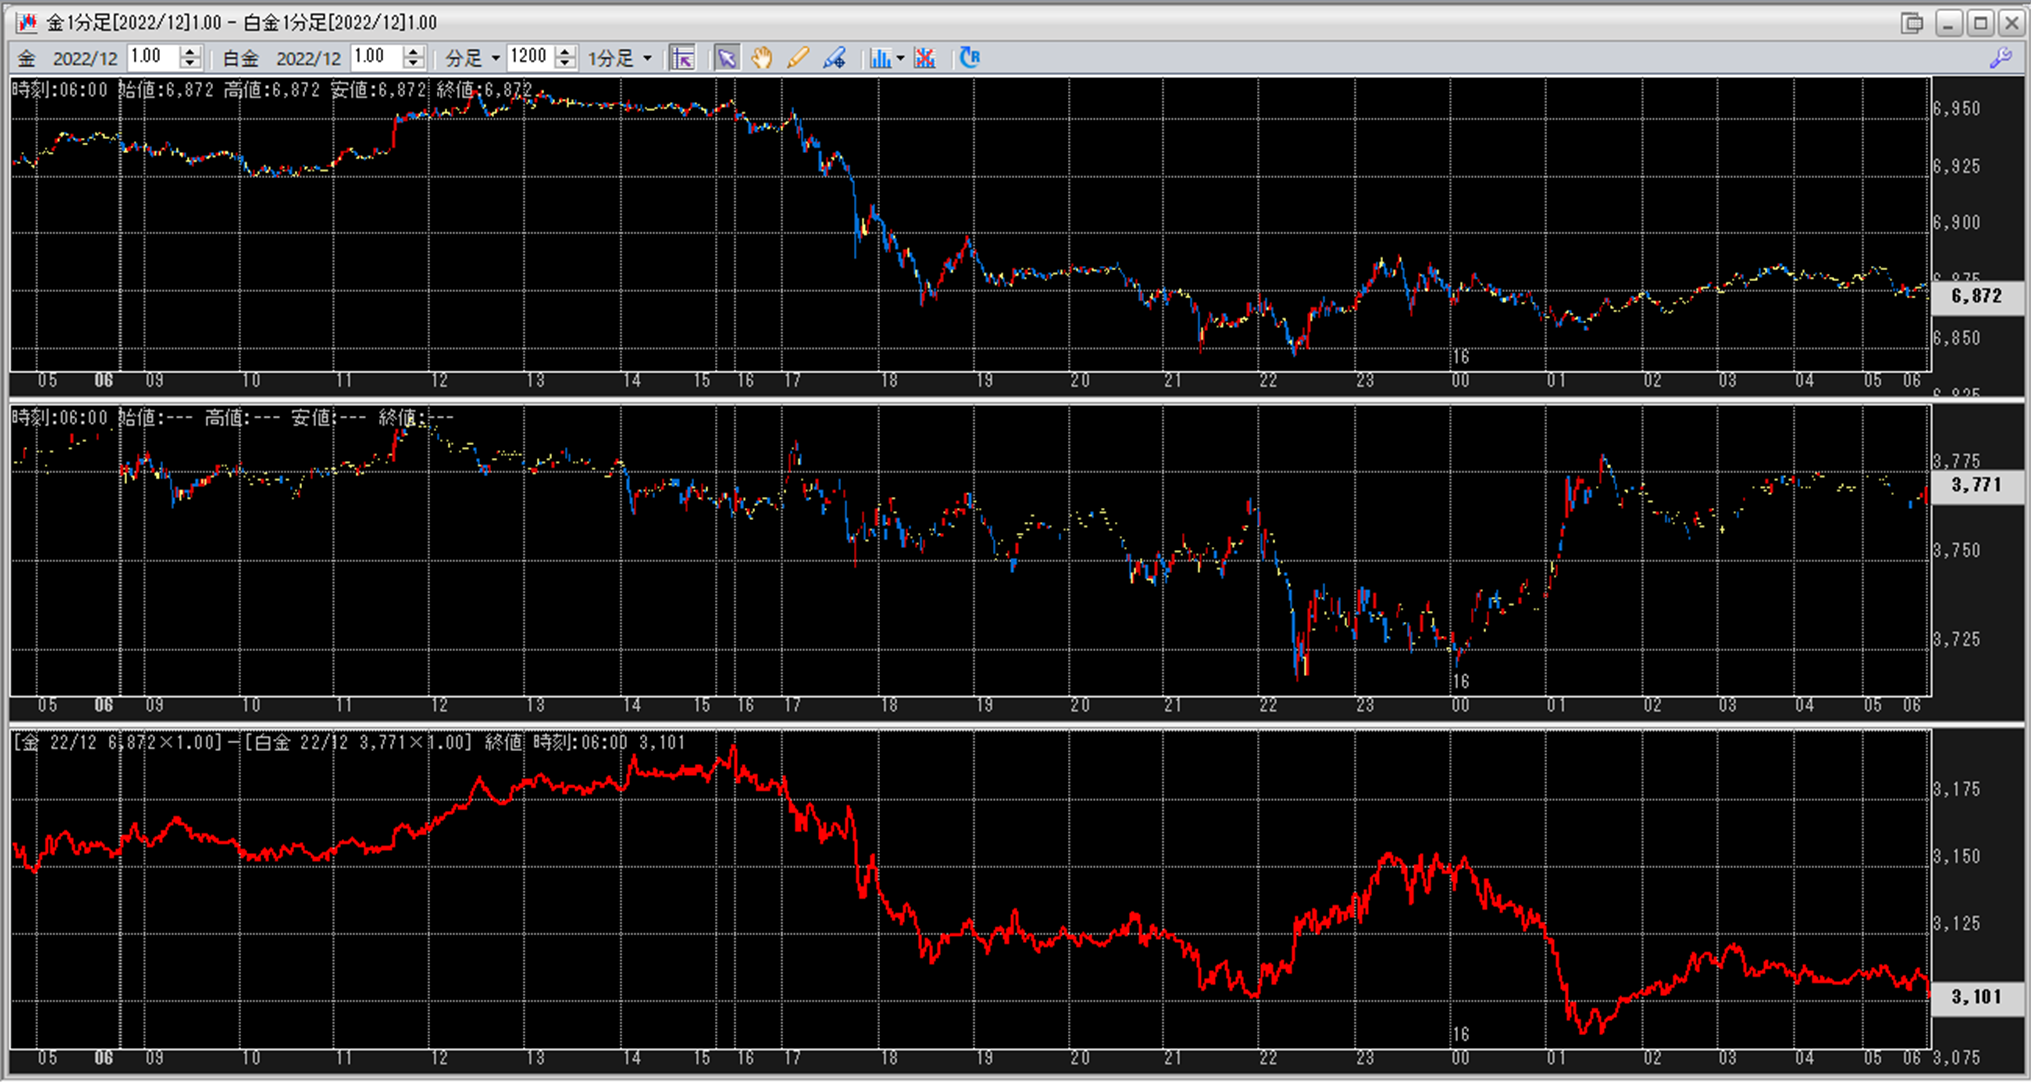
Task: Click the 金 multiplier spinner arrows
Action: click(190, 58)
